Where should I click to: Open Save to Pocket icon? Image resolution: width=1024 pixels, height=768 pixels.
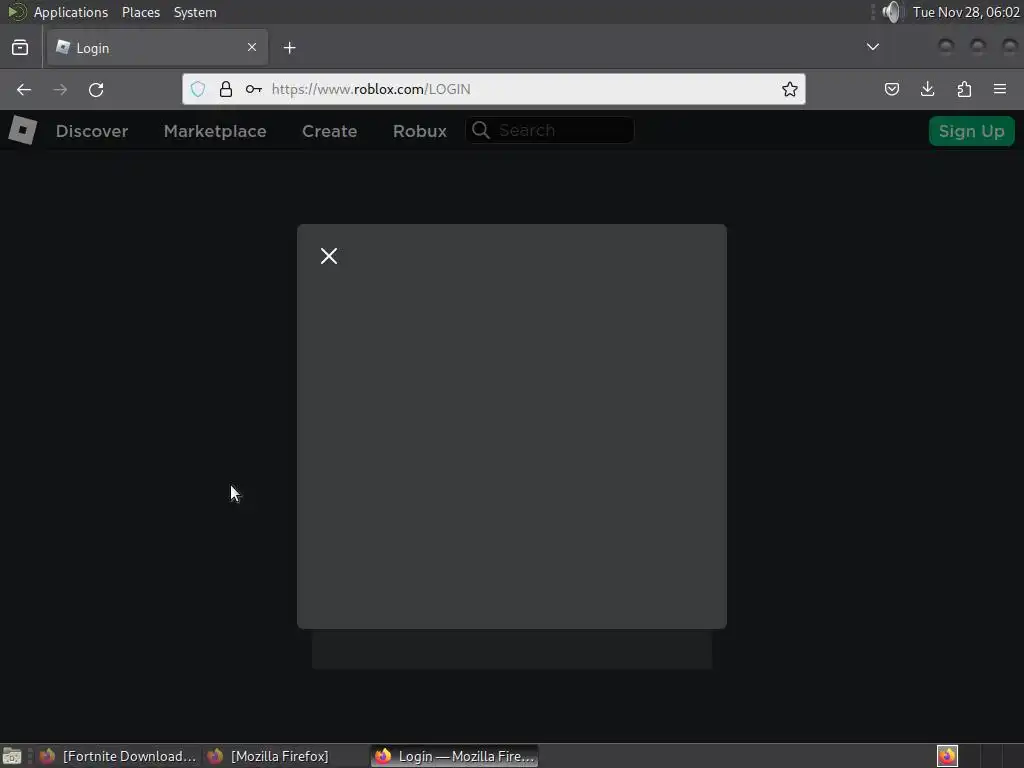pos(891,89)
